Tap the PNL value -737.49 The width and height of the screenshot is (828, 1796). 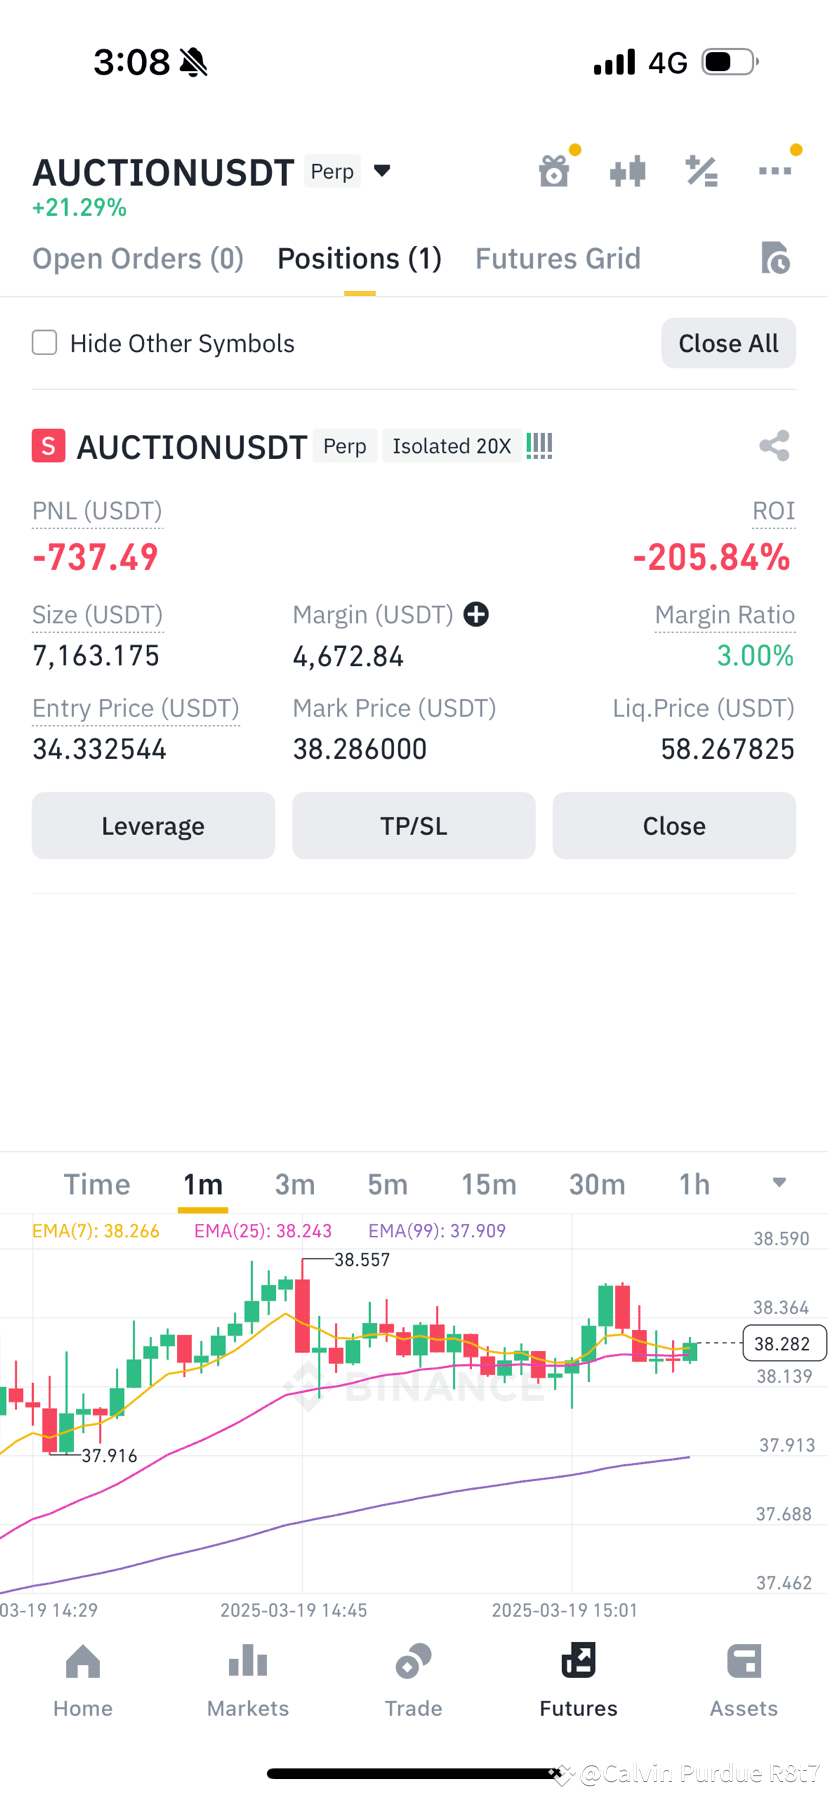[x=95, y=557]
